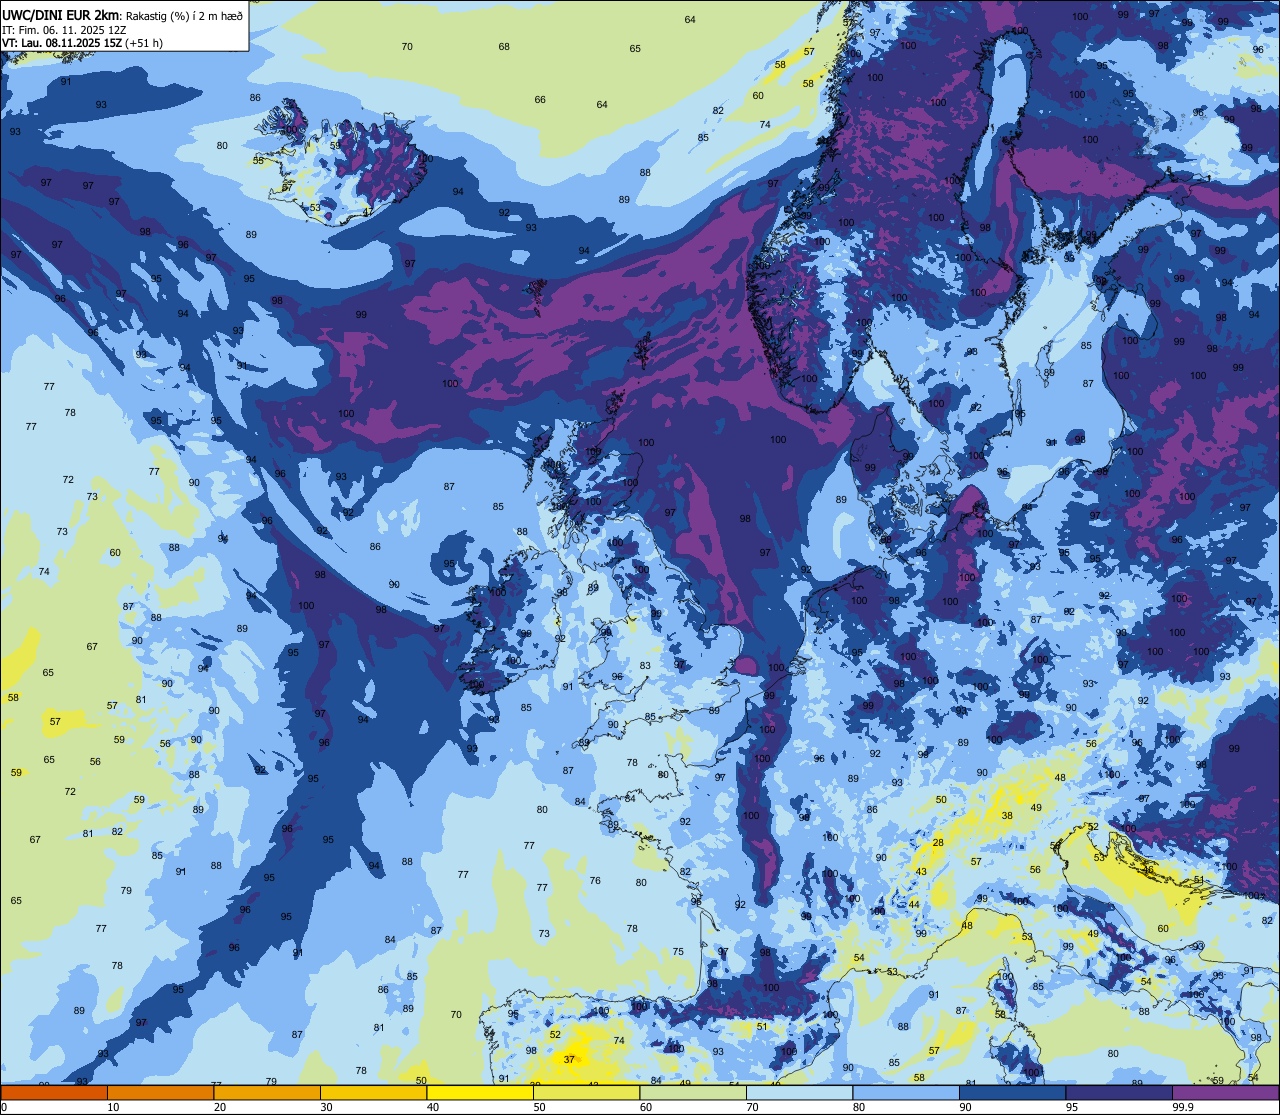Click the 60 tick label on the color scale
Screen dimensions: 1280x1115
point(646,1107)
